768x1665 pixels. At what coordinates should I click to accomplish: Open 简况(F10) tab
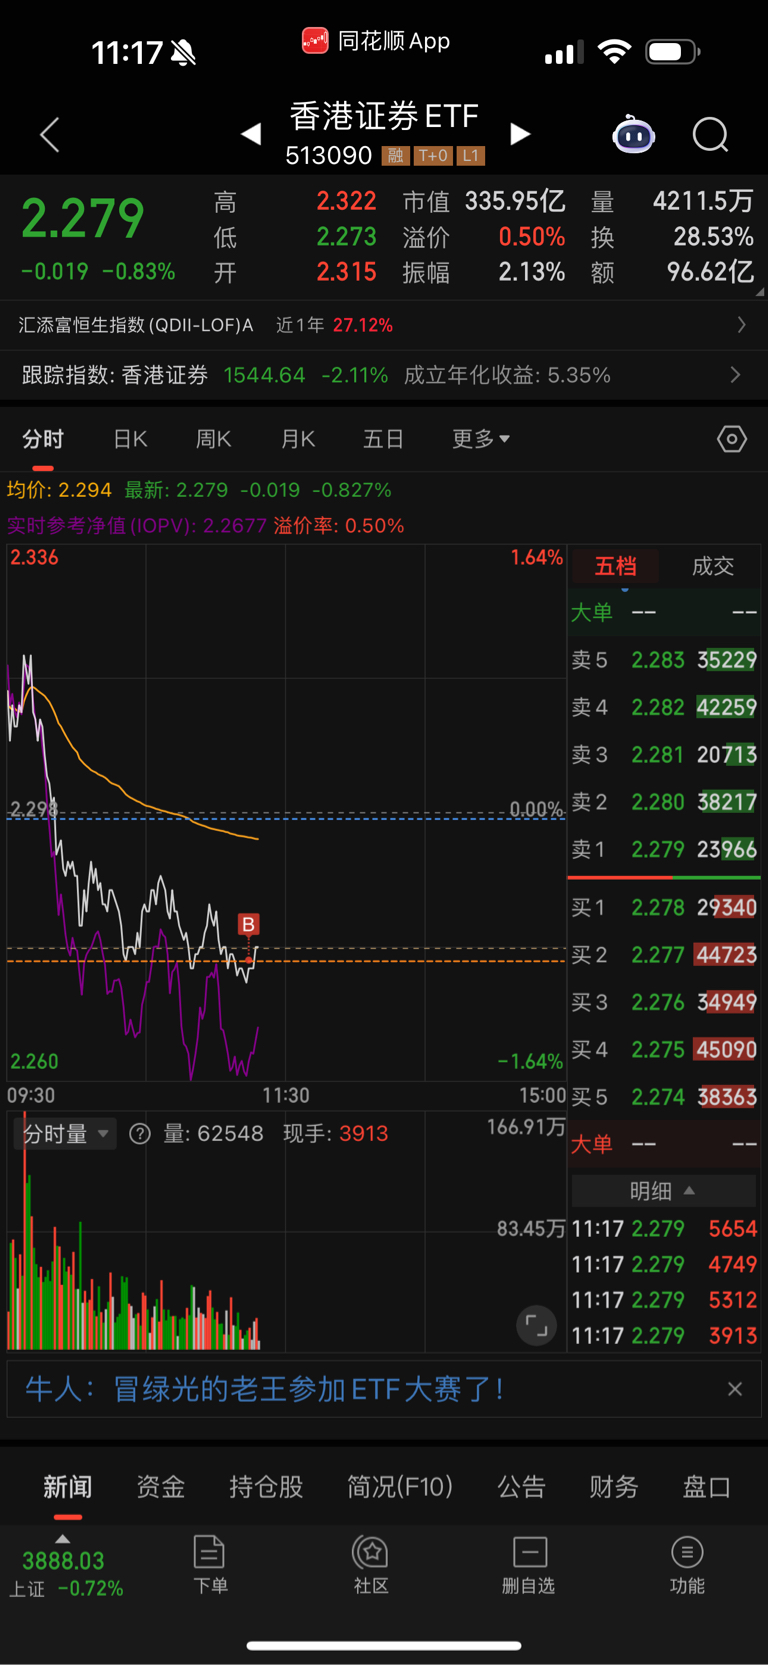tap(400, 1487)
